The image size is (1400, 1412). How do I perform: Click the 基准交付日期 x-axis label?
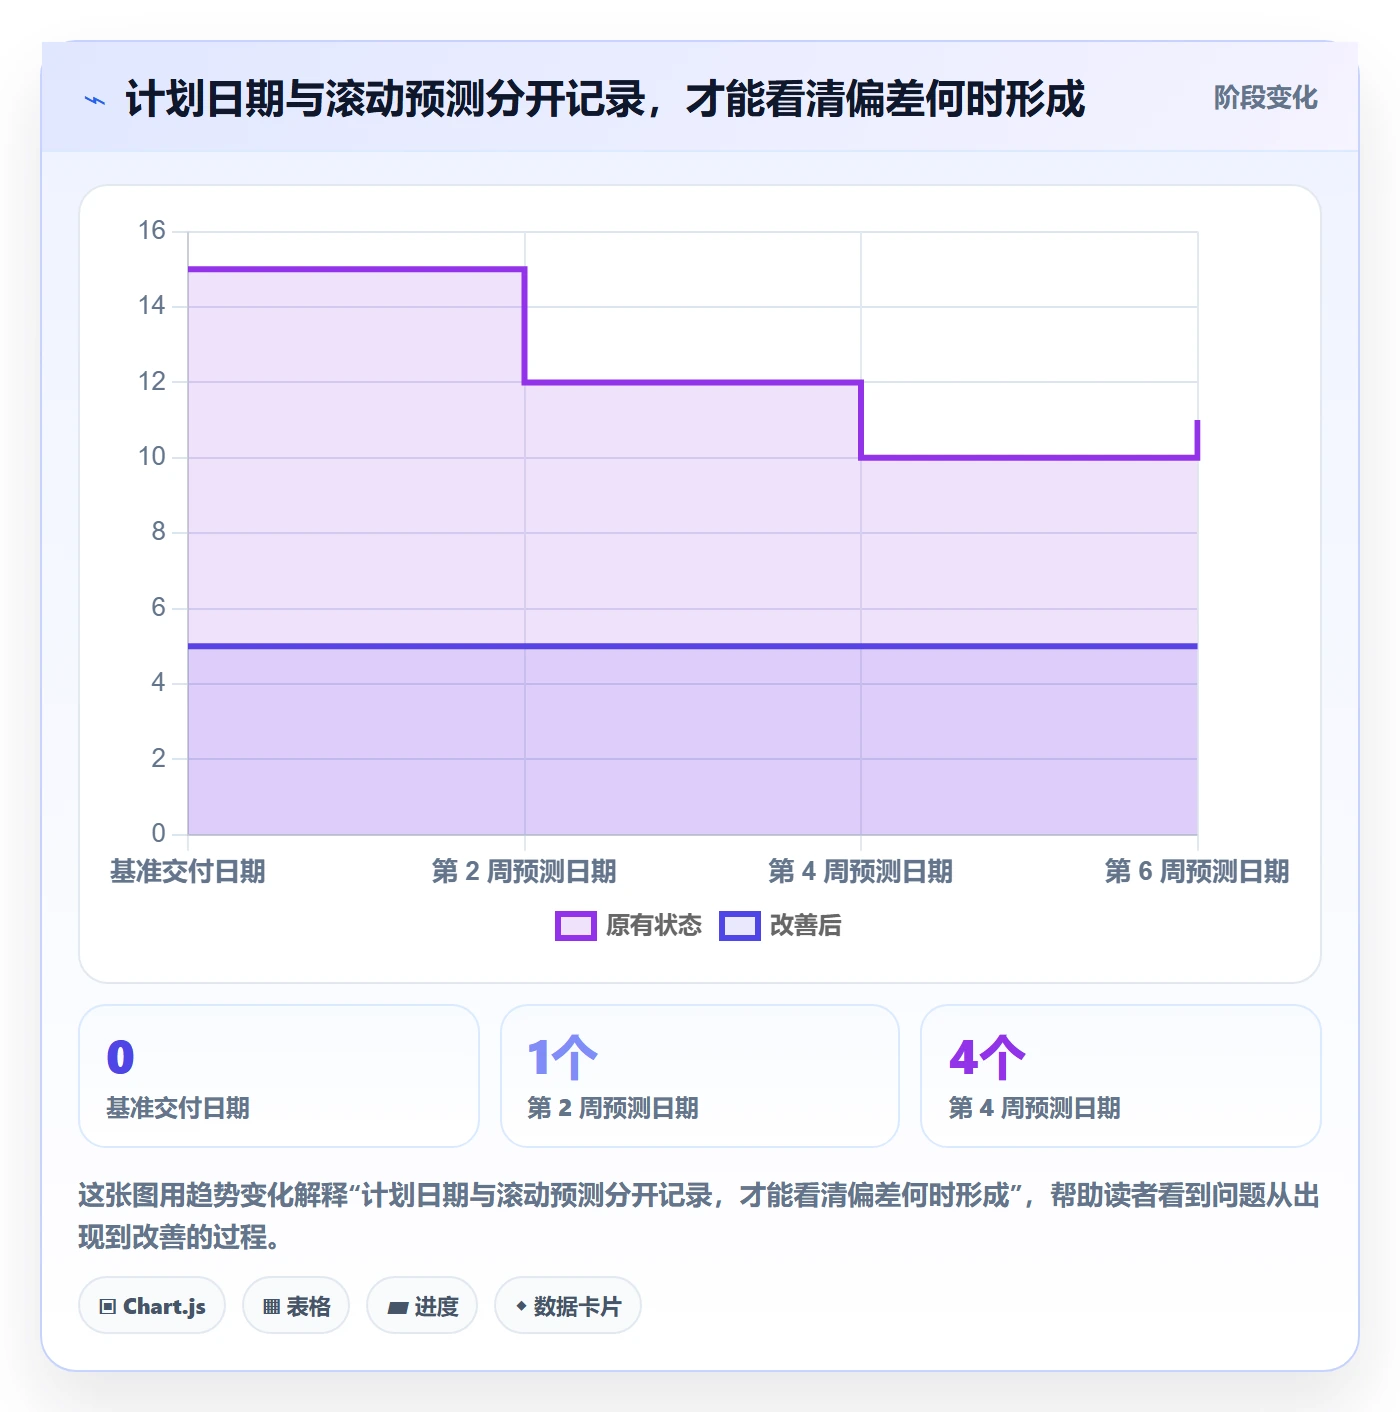[188, 872]
